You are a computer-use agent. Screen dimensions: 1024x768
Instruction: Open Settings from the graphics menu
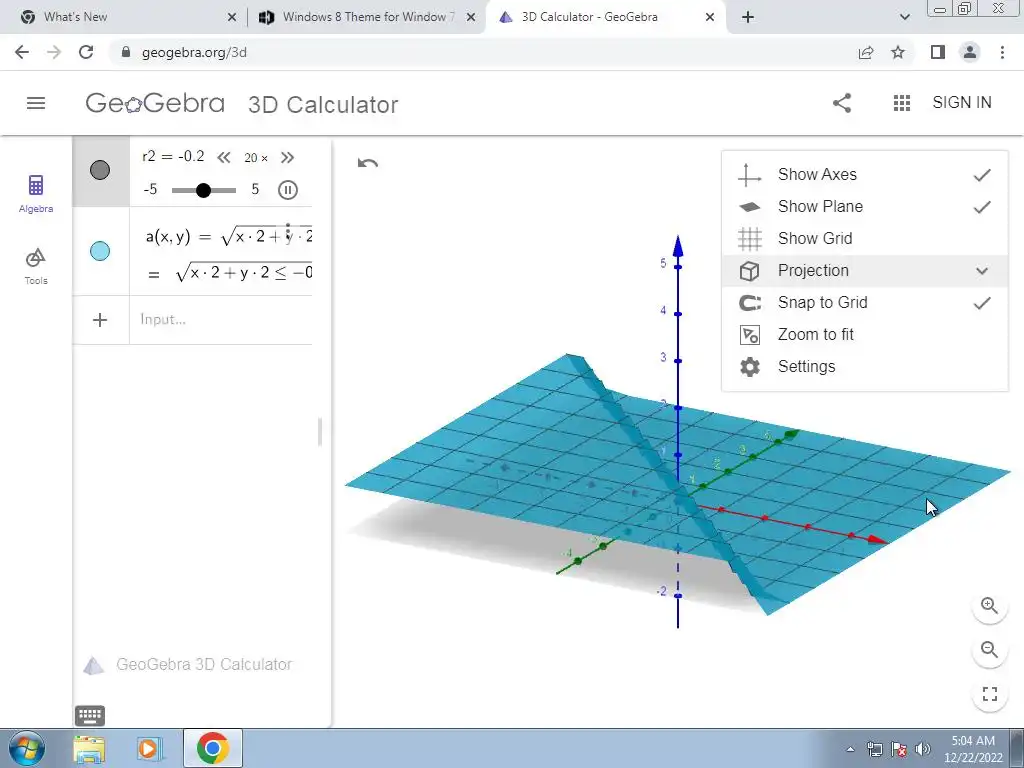(865, 366)
